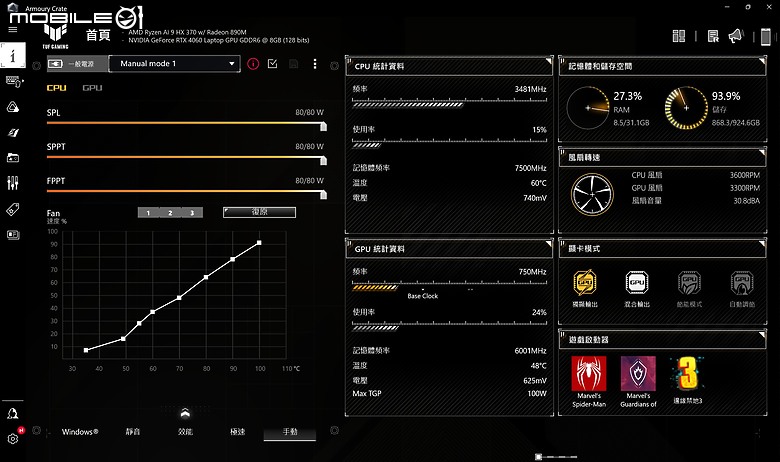
Task: Select the Windows® operating mode
Action: point(80,432)
